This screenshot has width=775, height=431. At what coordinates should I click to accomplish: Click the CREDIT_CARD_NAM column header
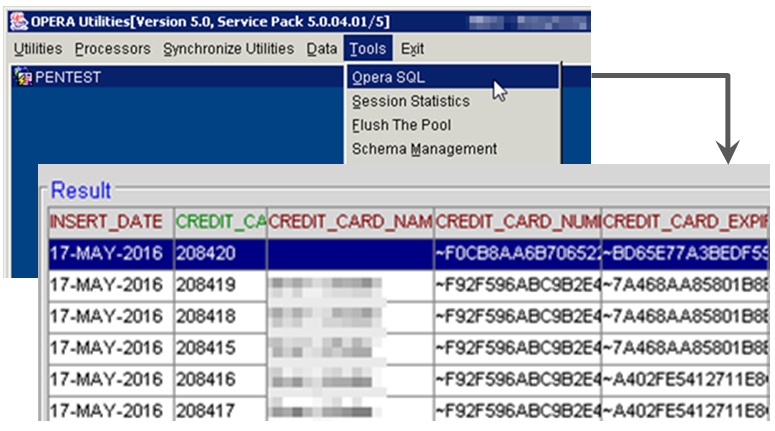350,222
